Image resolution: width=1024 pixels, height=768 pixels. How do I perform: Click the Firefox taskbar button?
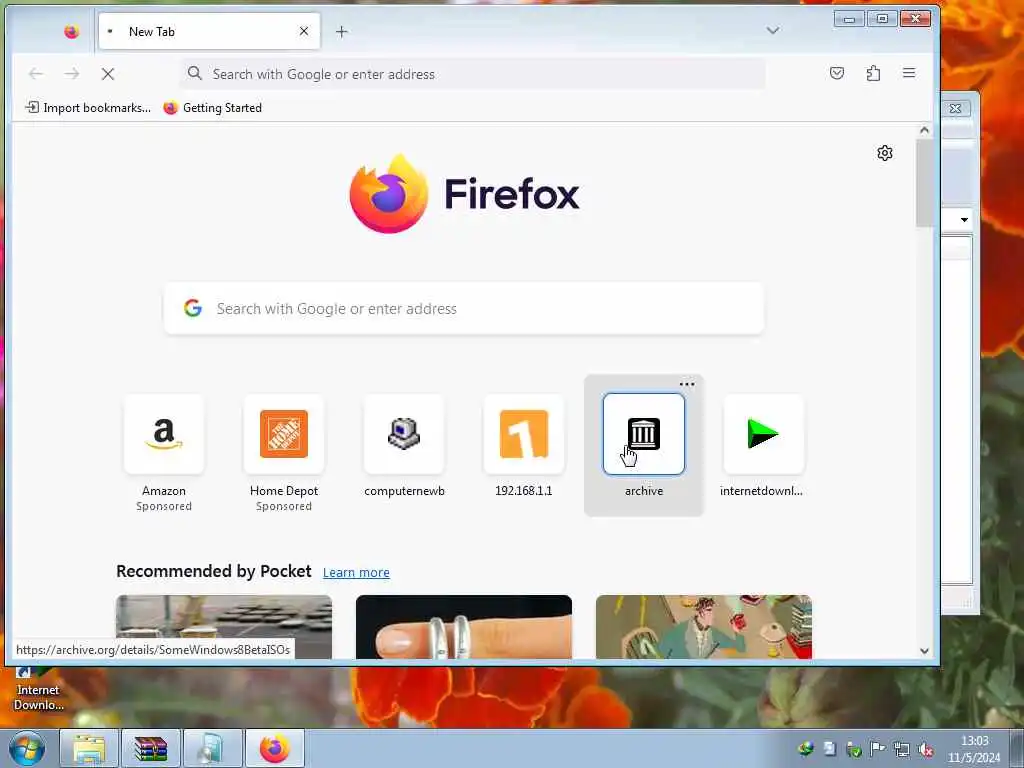point(275,748)
